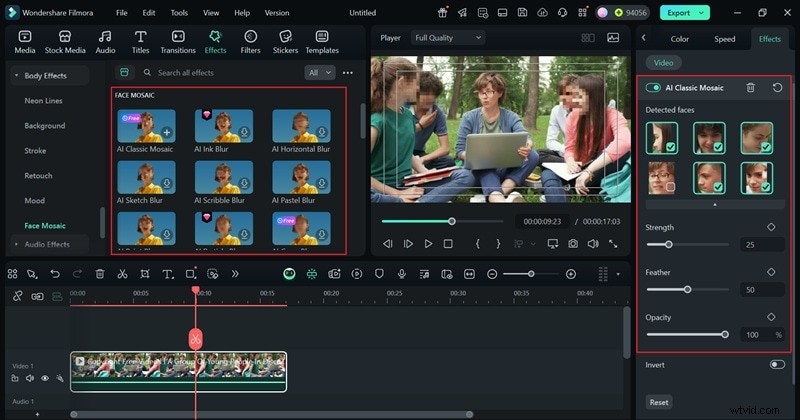Image resolution: width=800 pixels, height=420 pixels.
Task: Expand the Audio Effects category
Action: [x=16, y=244]
